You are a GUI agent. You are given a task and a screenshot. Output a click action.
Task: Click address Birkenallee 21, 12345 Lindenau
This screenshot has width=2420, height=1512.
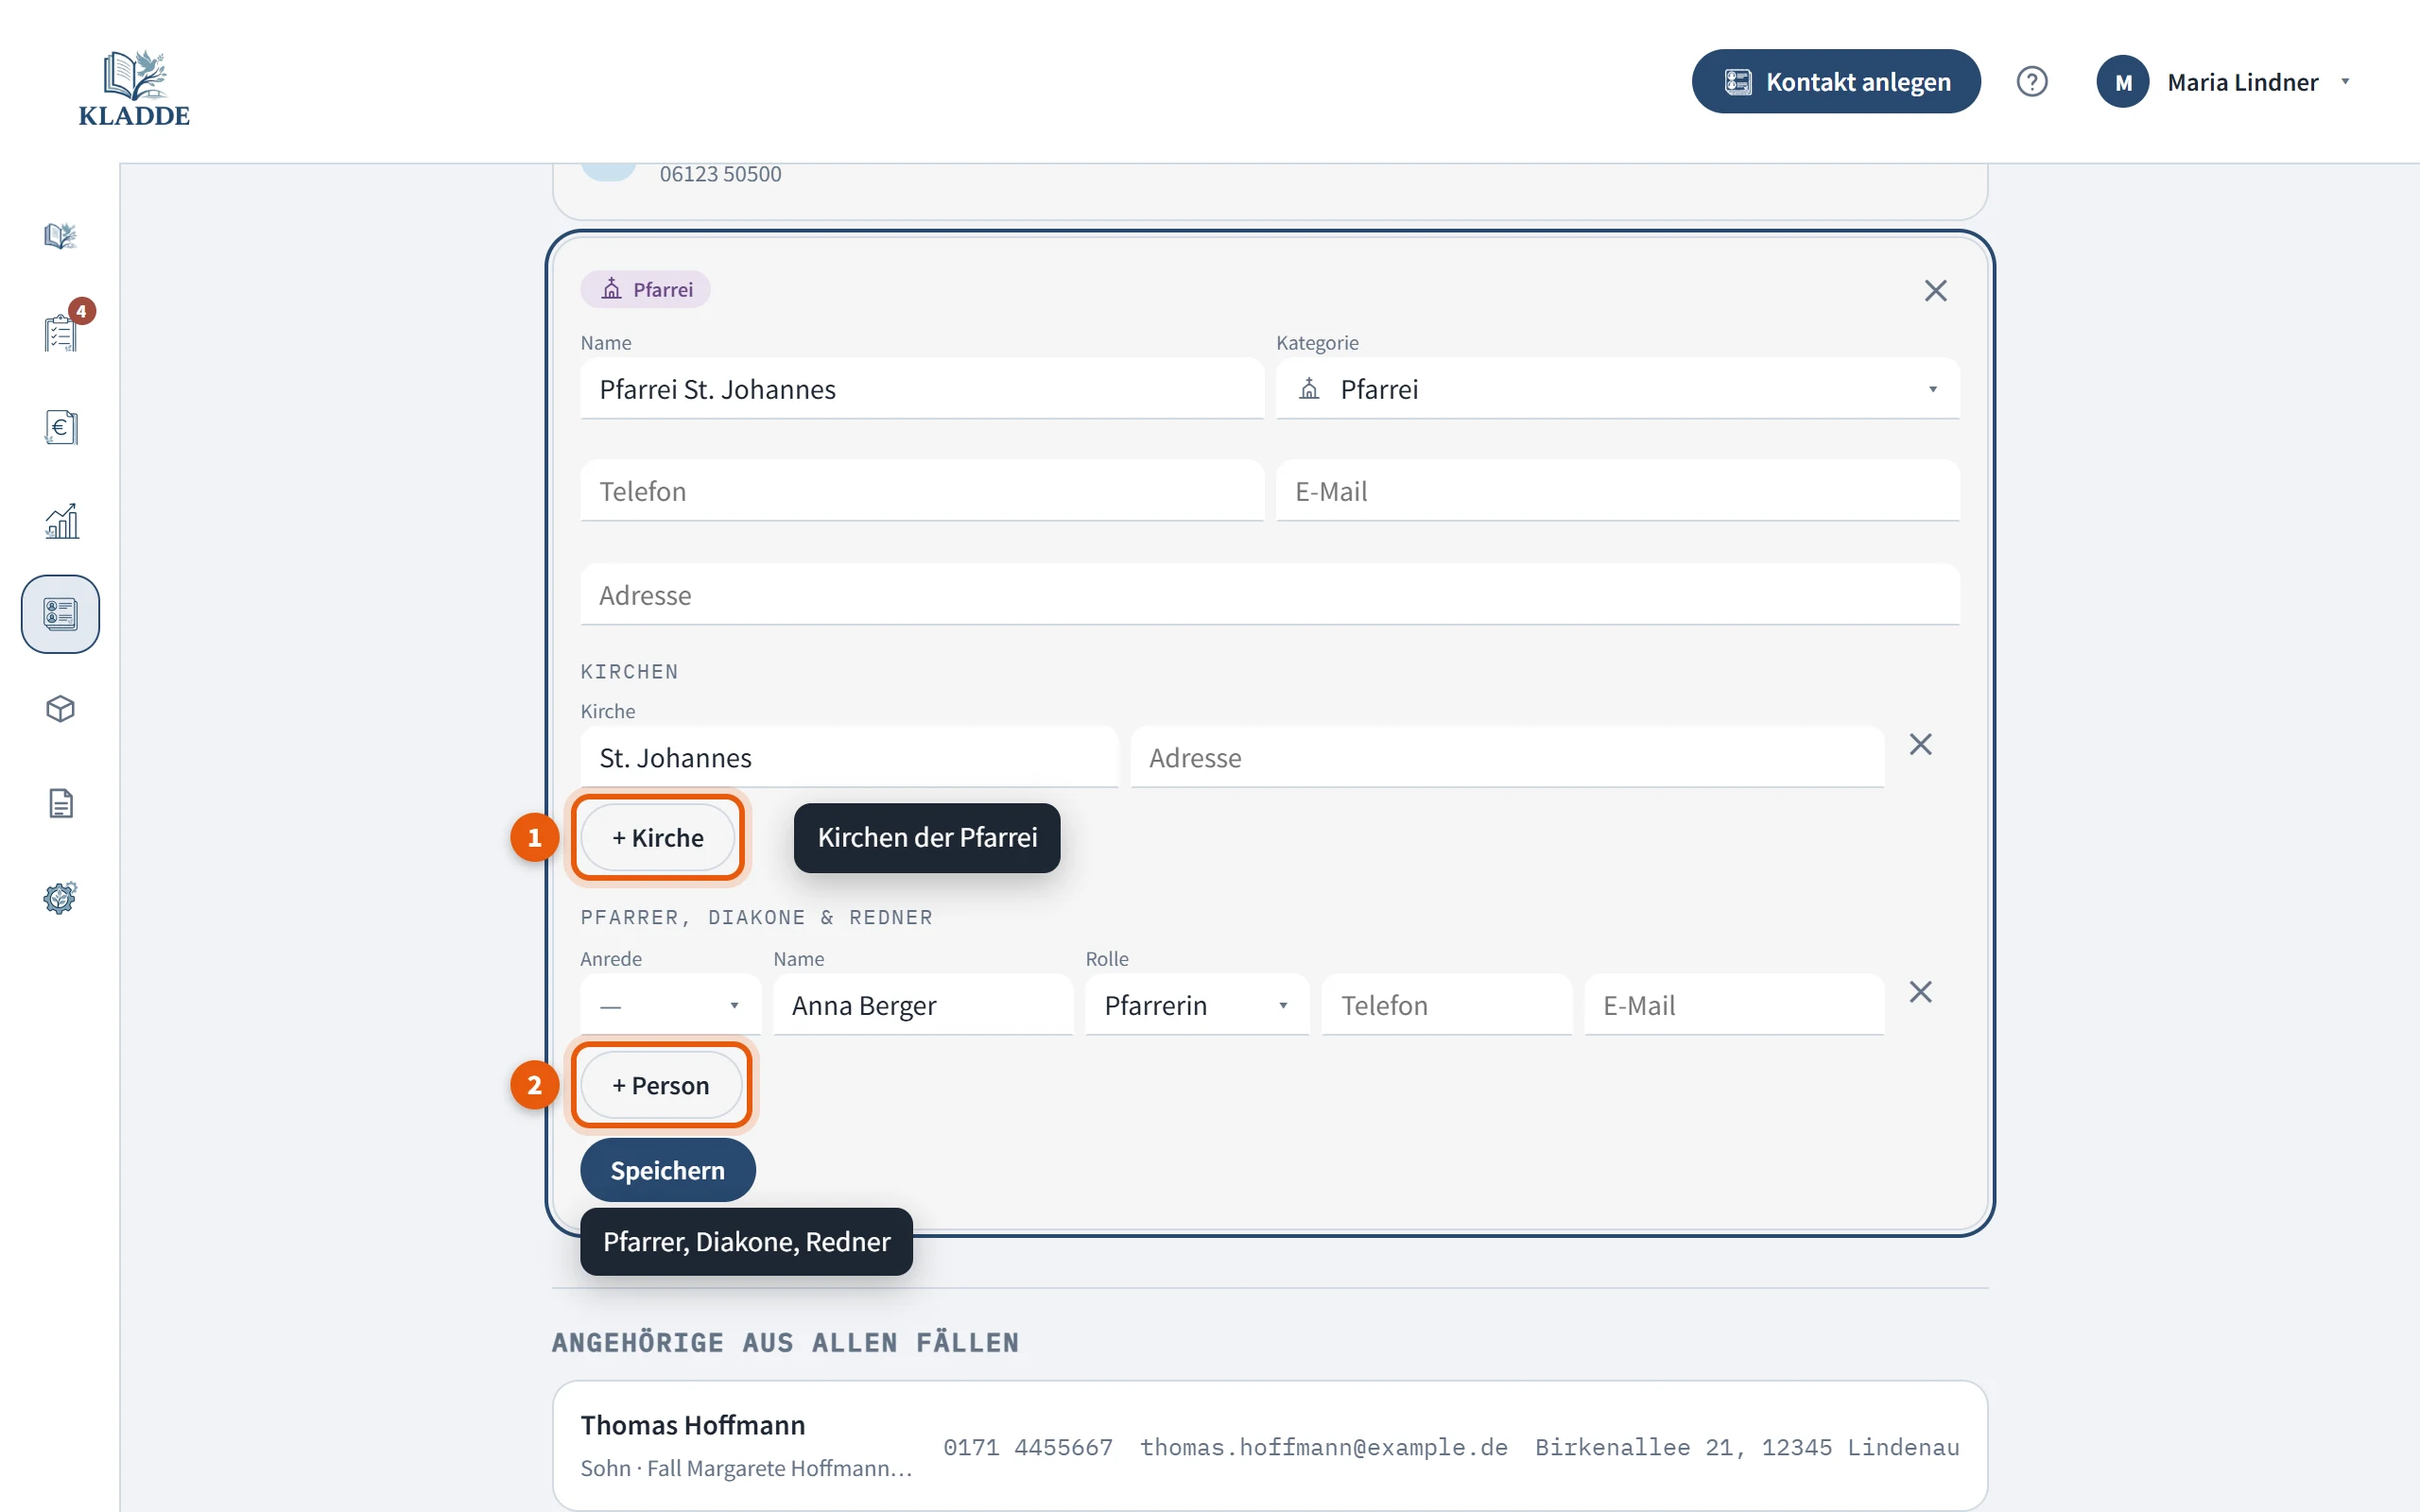tap(1746, 1447)
